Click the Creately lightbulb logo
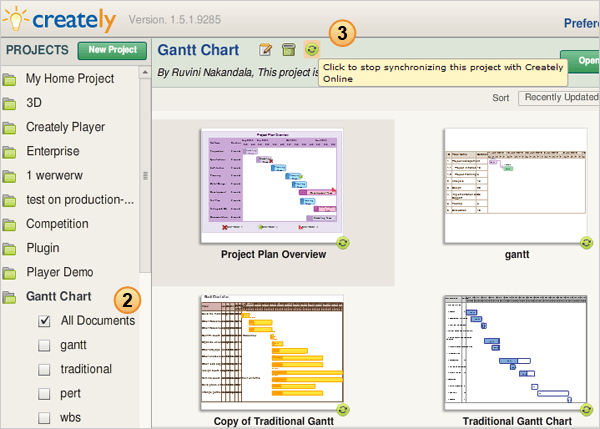This screenshot has height=429, width=600. pyautogui.click(x=15, y=19)
